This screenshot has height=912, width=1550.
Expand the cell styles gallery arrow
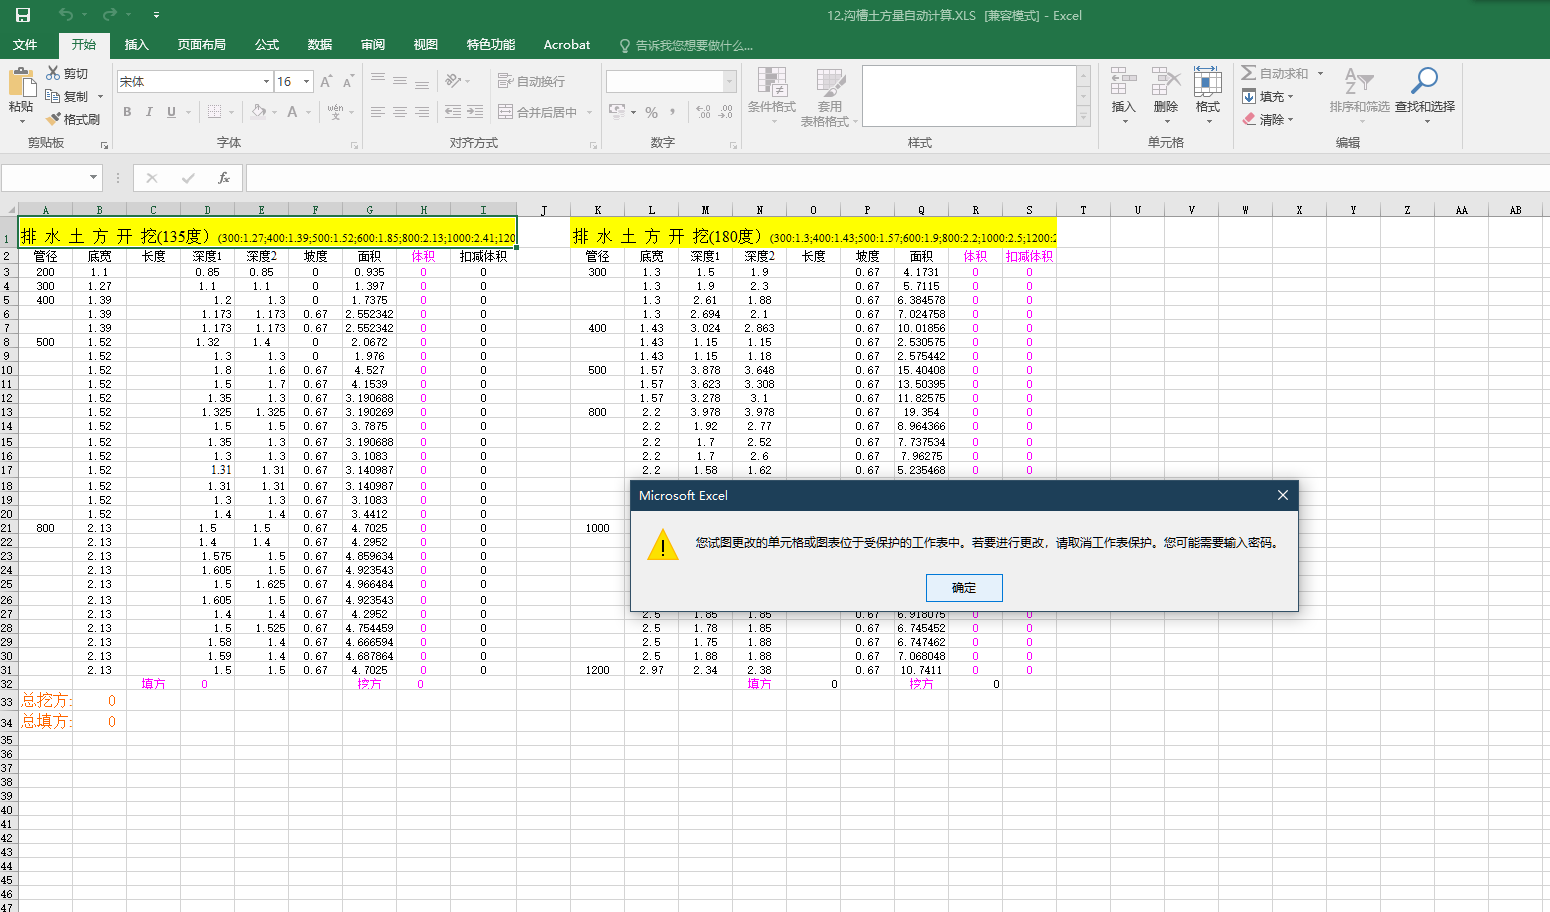pyautogui.click(x=1084, y=117)
